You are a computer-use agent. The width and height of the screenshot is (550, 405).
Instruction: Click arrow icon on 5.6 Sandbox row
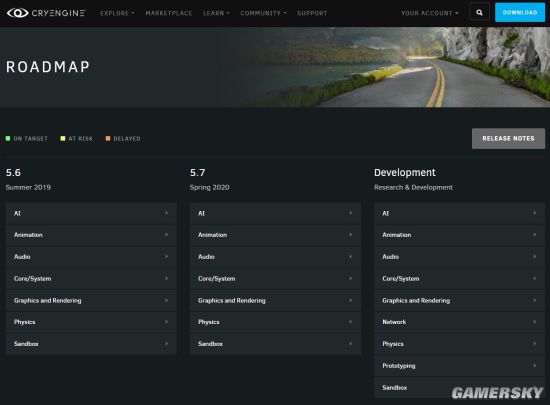pyautogui.click(x=166, y=344)
